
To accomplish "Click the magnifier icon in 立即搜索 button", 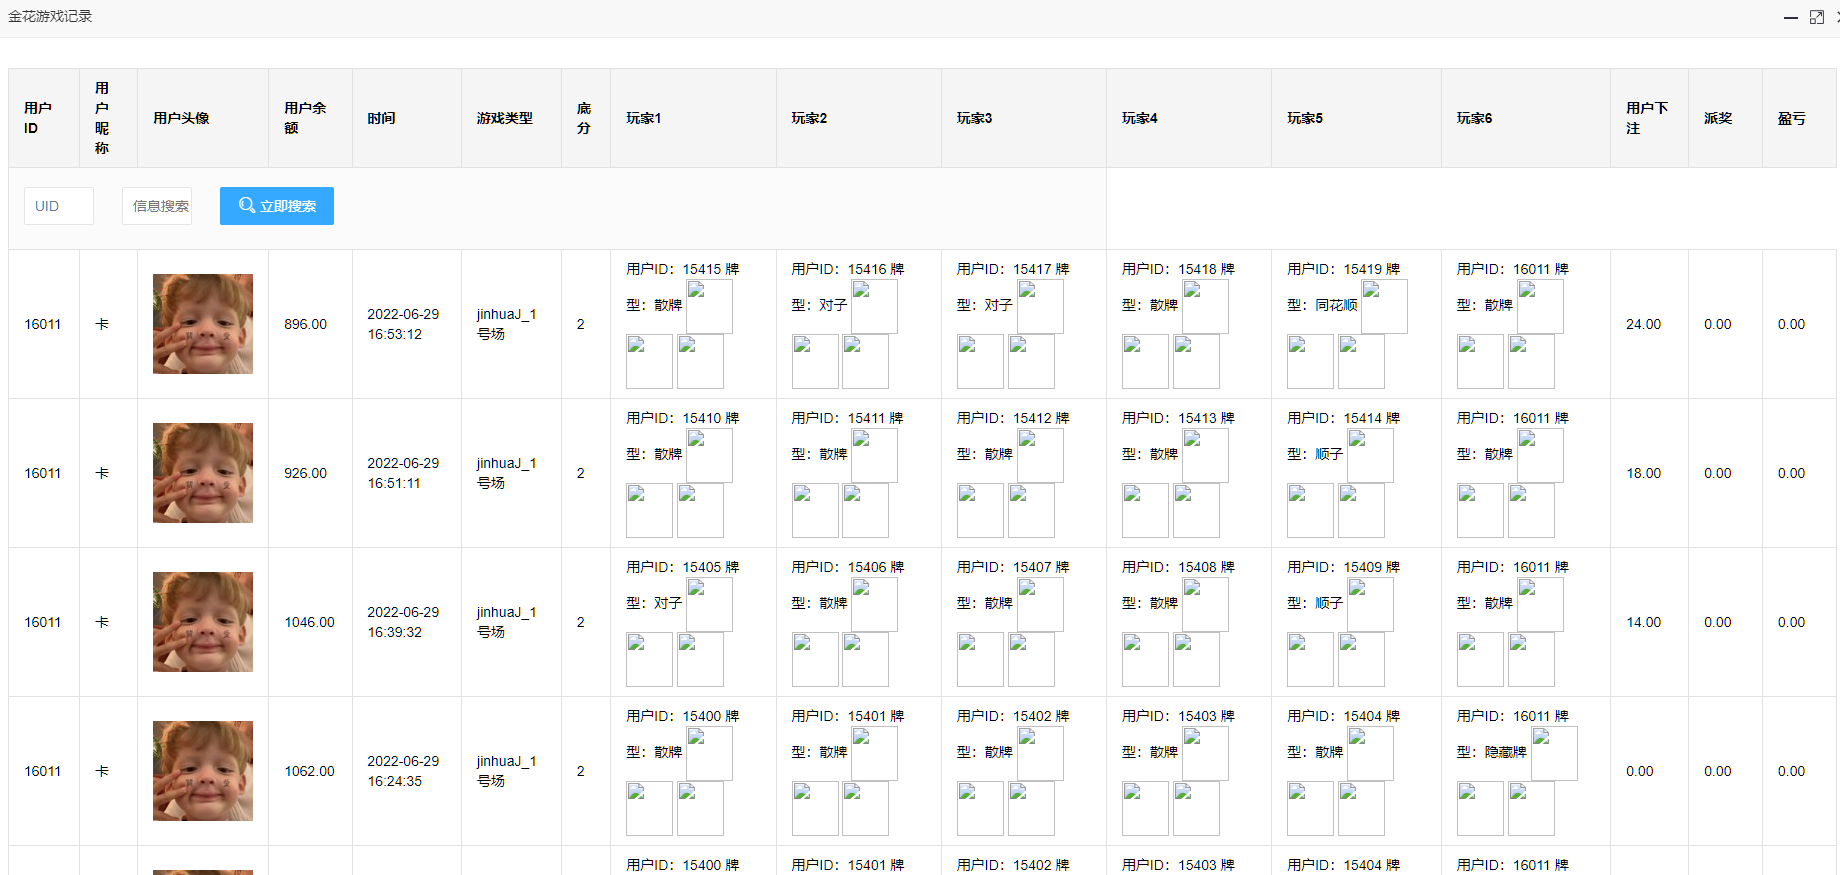I will (246, 205).
